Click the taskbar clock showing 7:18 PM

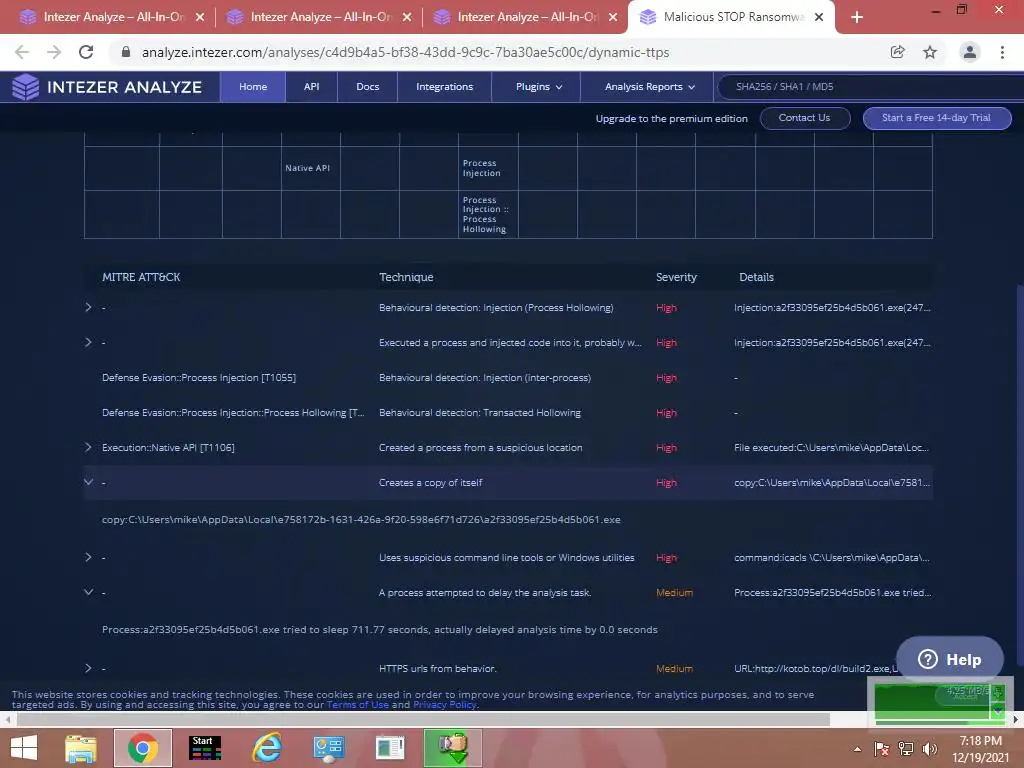pyautogui.click(x=980, y=748)
